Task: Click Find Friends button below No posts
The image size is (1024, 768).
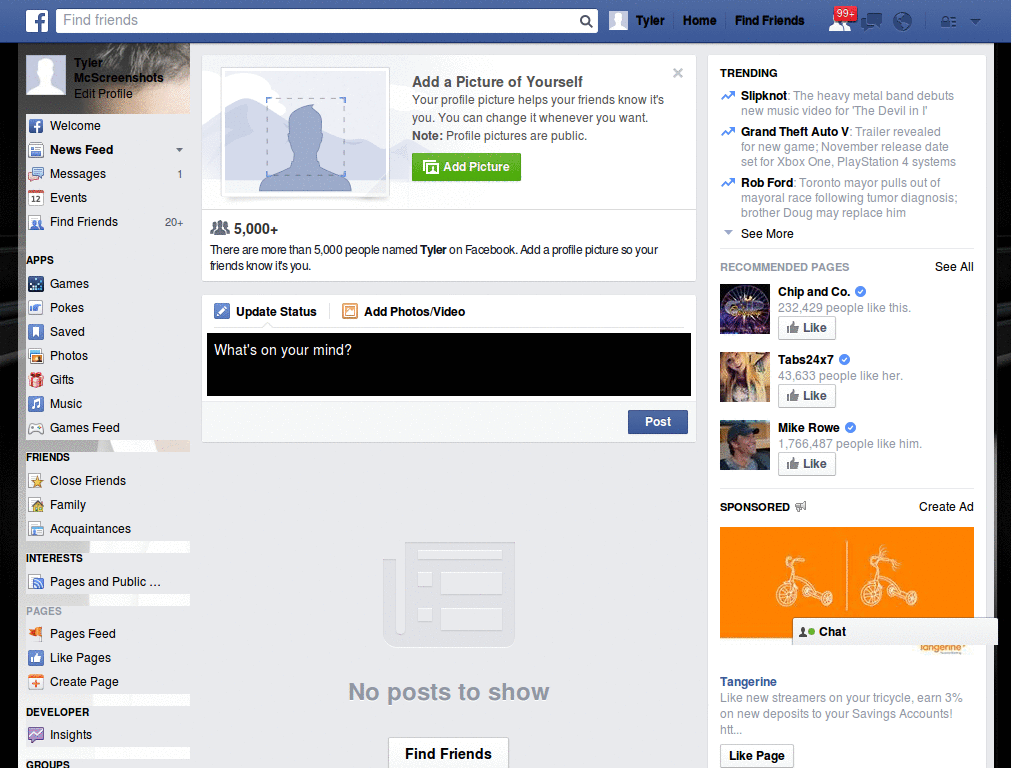Action: (x=448, y=754)
